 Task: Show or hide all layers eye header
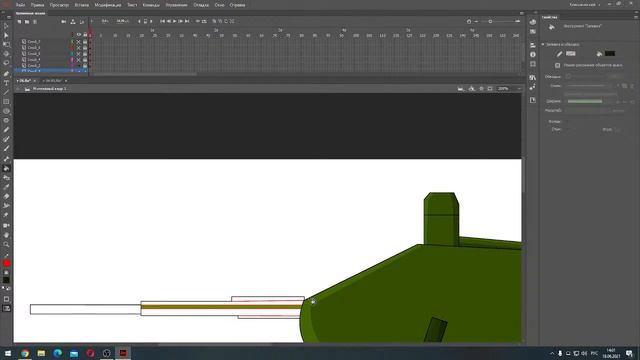(x=79, y=35)
